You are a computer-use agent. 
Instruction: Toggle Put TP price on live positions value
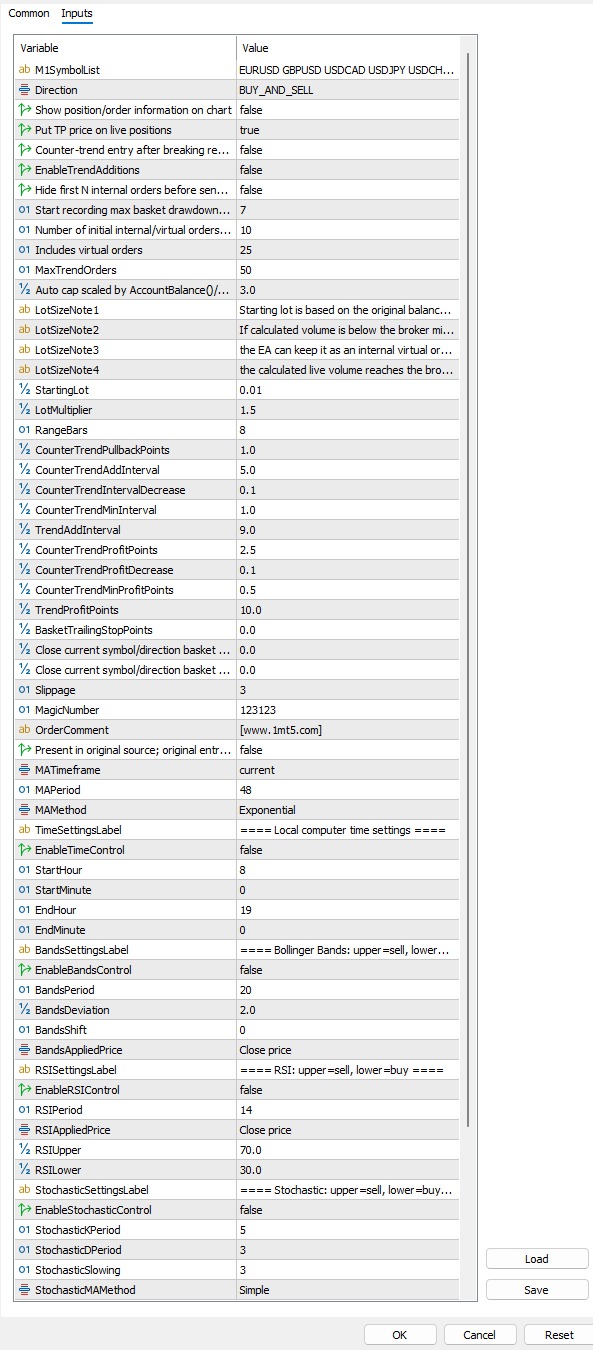(x=347, y=130)
